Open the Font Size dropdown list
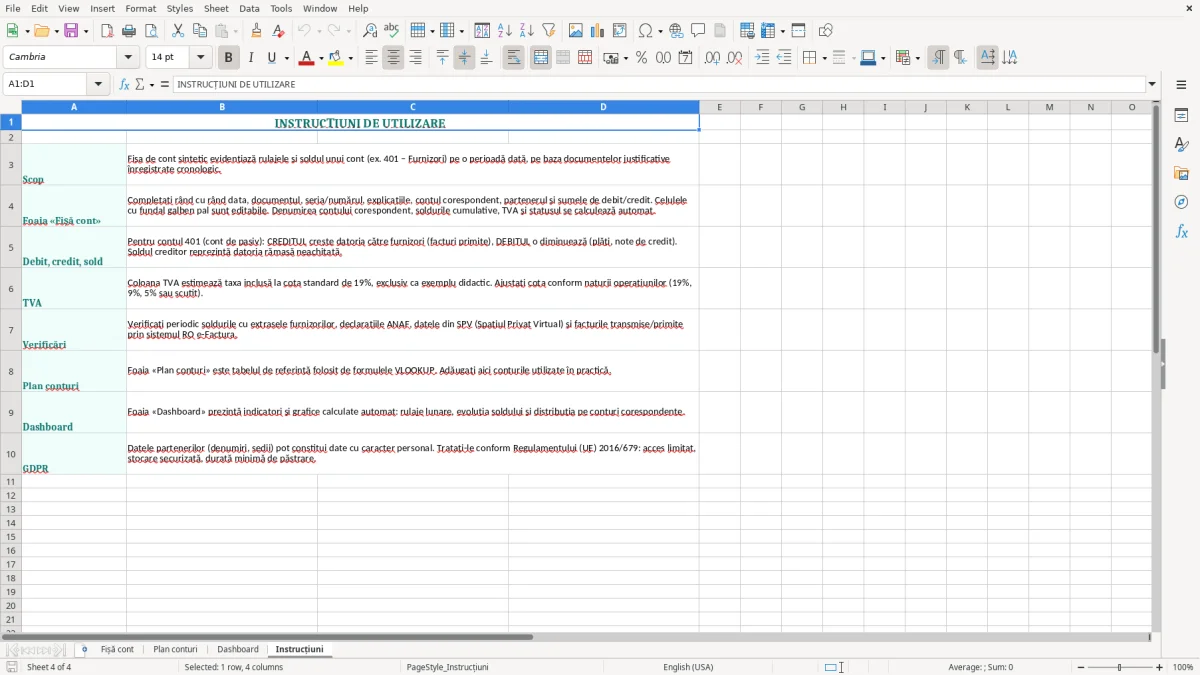 coord(201,58)
